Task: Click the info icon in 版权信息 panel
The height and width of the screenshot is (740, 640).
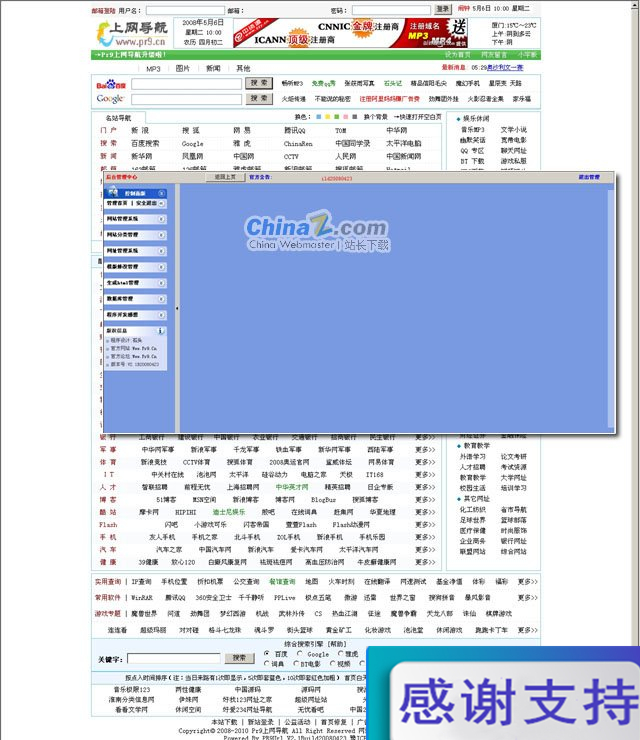Action: pos(161,331)
